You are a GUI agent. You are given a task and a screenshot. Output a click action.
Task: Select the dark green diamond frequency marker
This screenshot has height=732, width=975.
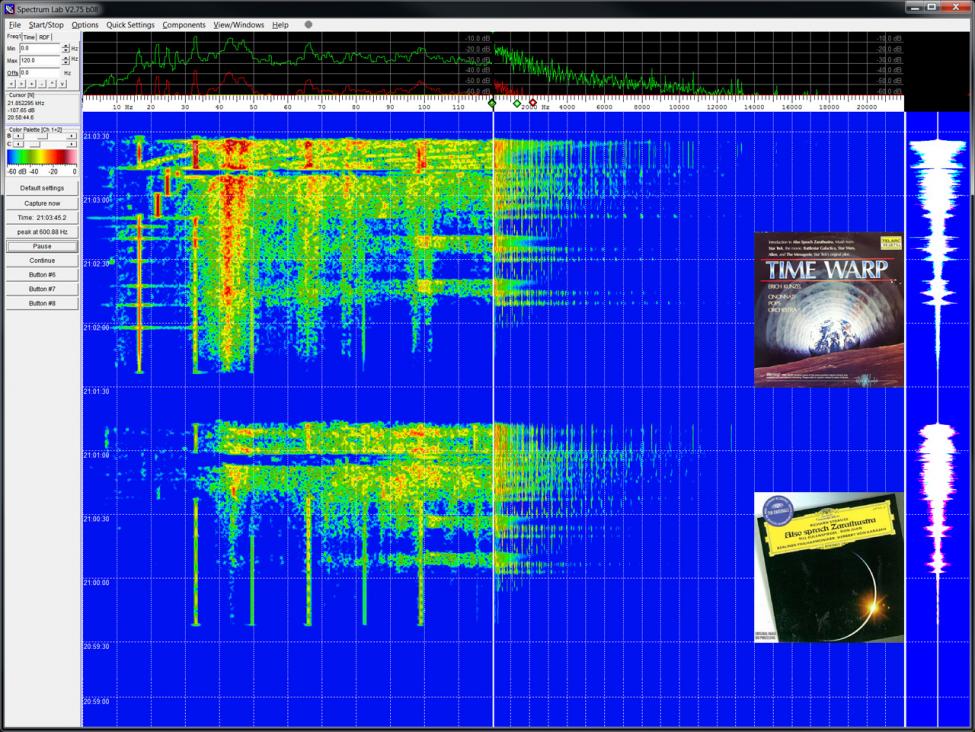[x=492, y=103]
